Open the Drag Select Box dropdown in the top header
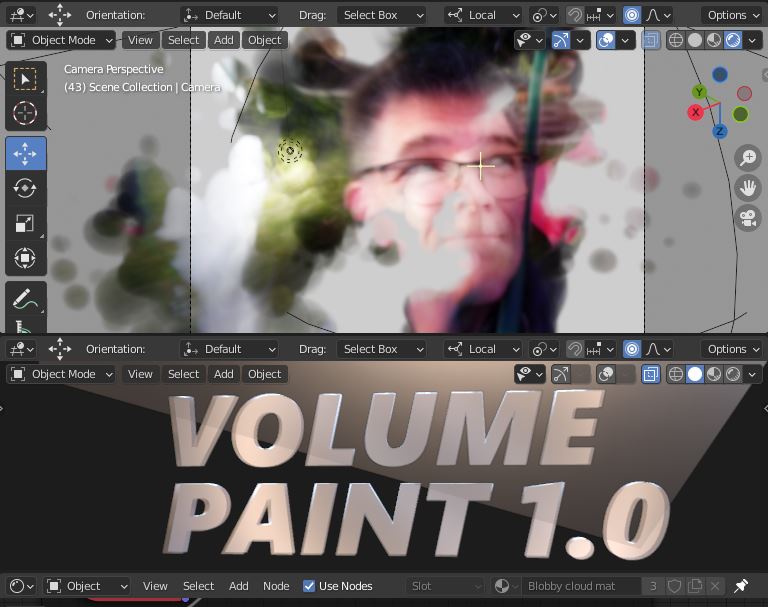 pos(382,16)
